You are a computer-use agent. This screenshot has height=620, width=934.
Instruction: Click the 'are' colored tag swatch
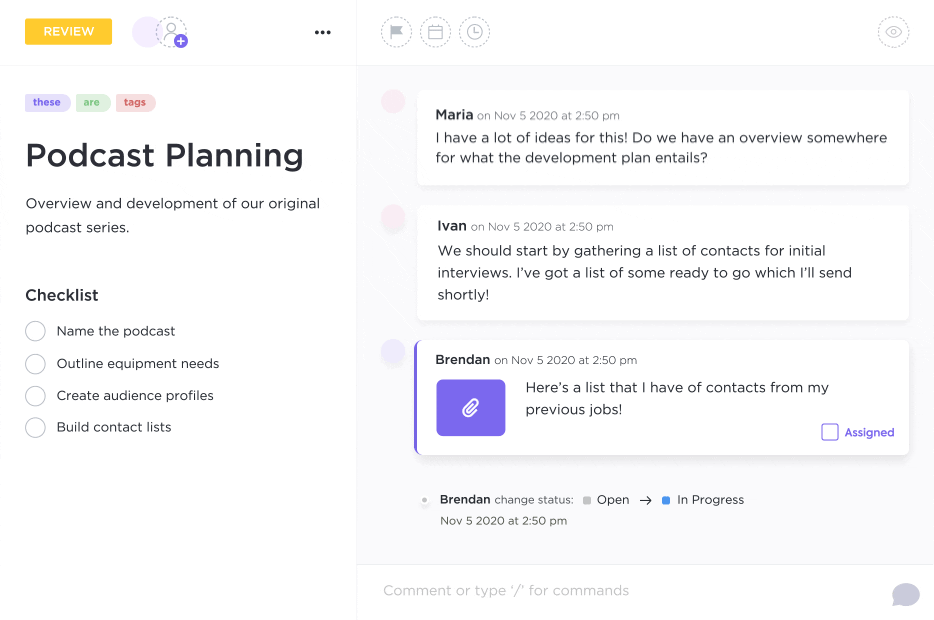(x=90, y=102)
